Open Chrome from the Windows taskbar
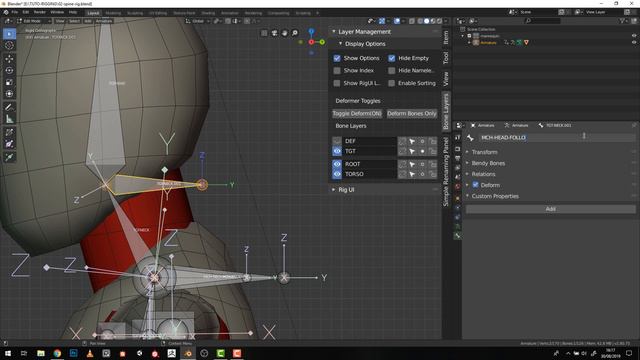This screenshot has height=360, width=640. (x=57, y=353)
